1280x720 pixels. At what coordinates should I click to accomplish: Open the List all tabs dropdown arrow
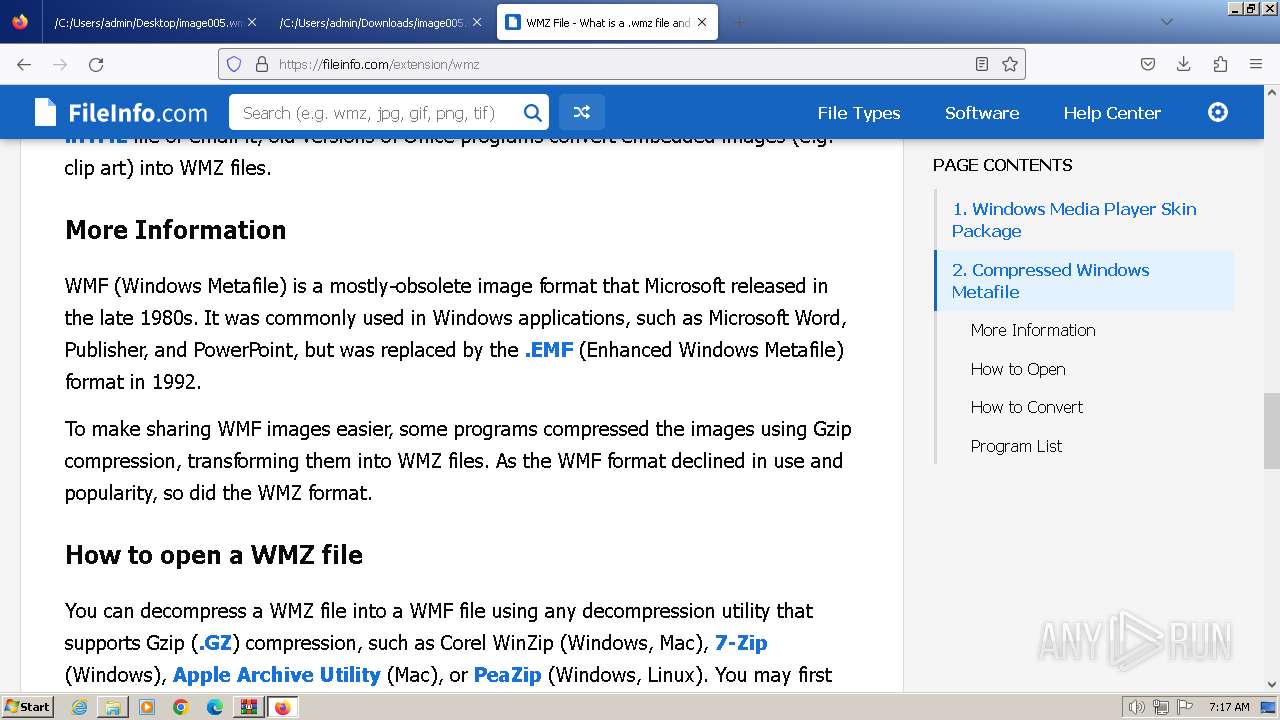coord(1166,22)
